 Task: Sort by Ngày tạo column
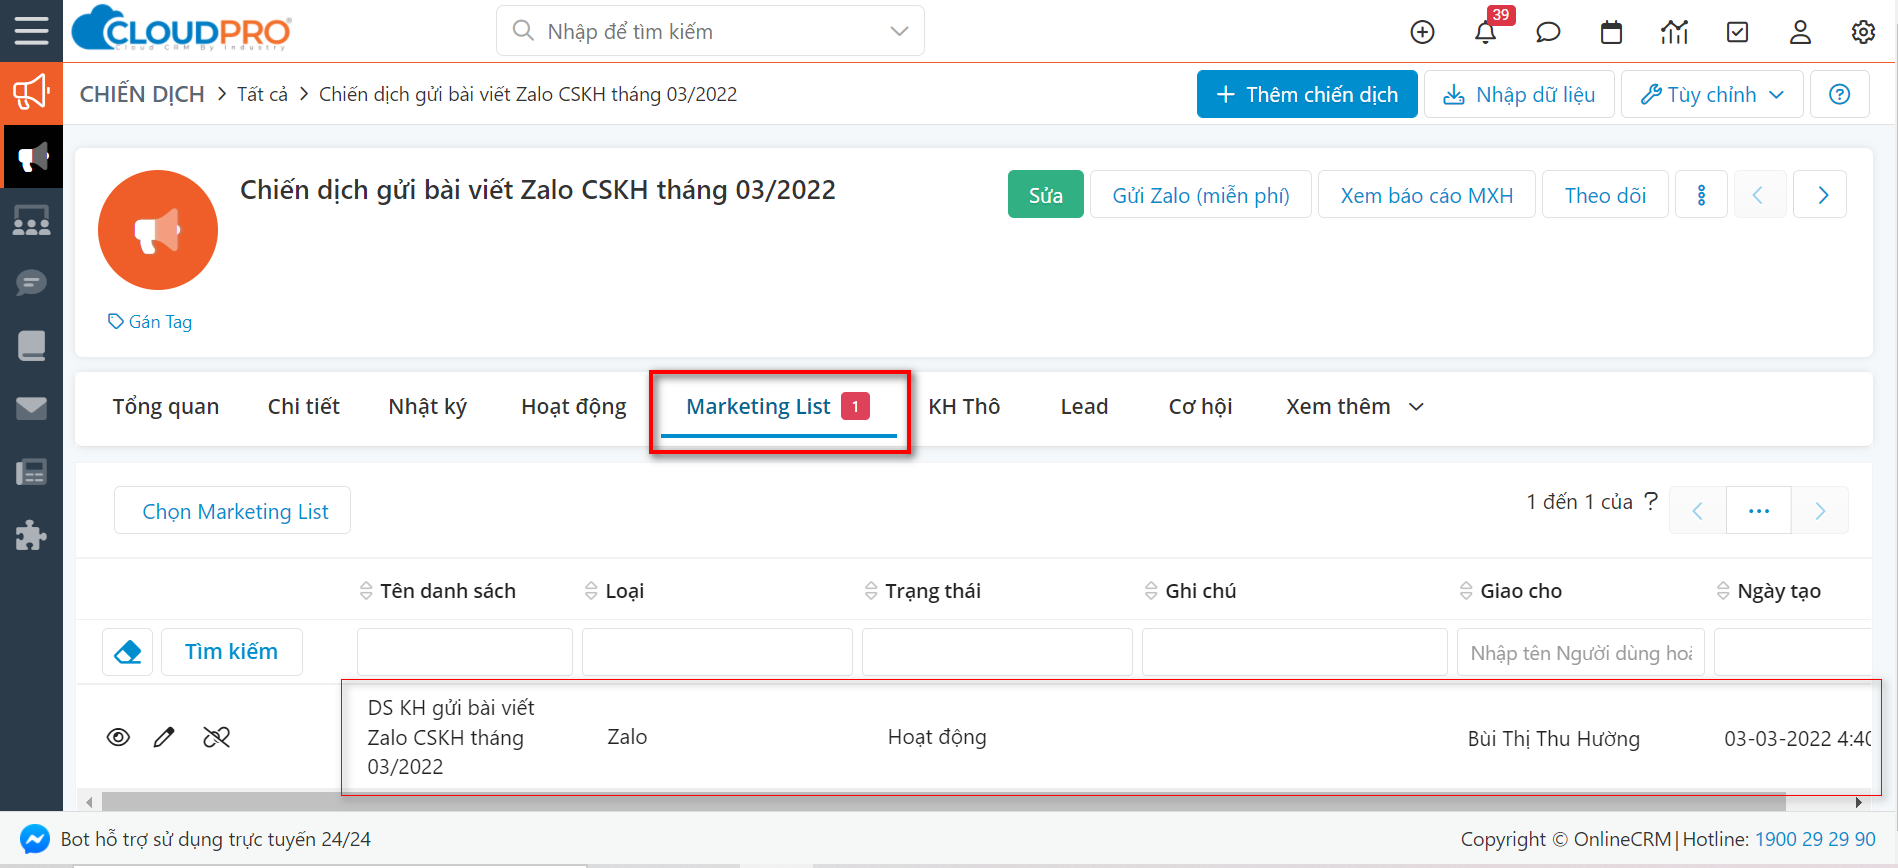click(1768, 591)
